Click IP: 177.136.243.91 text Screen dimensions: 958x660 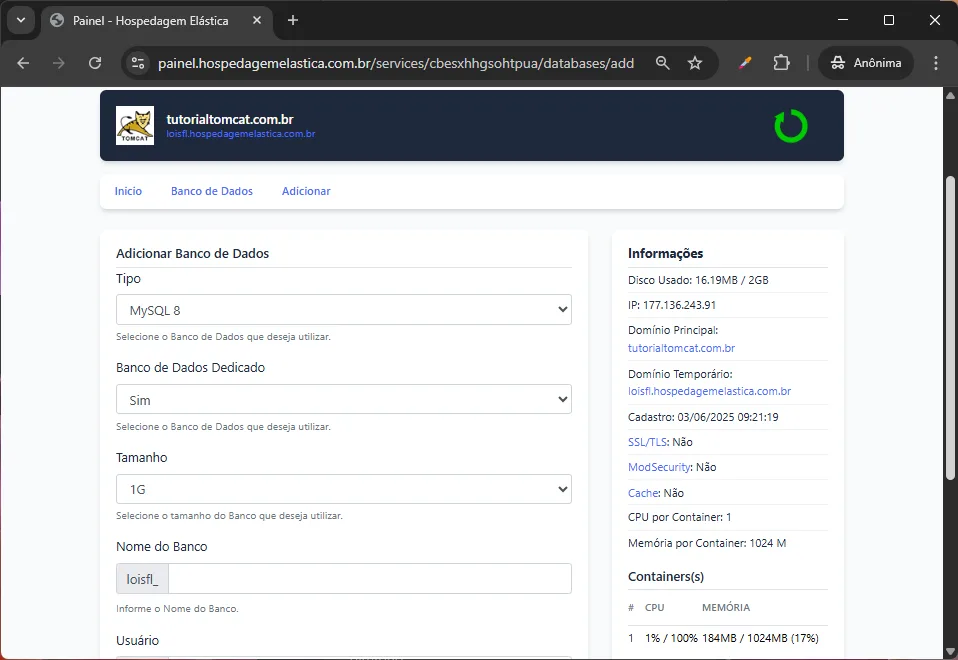pos(671,305)
